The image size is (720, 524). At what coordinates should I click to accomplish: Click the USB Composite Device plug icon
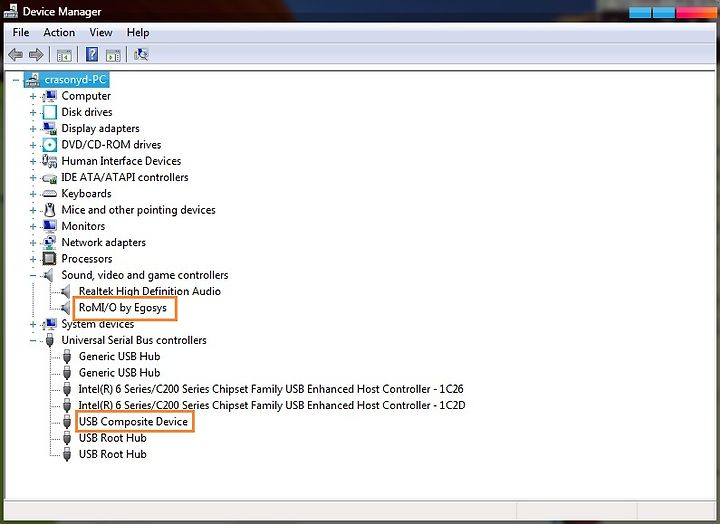click(x=67, y=422)
